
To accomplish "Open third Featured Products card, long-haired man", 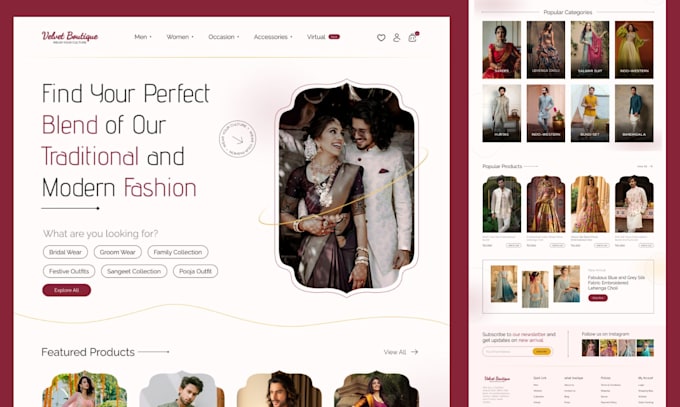I will point(279,389).
